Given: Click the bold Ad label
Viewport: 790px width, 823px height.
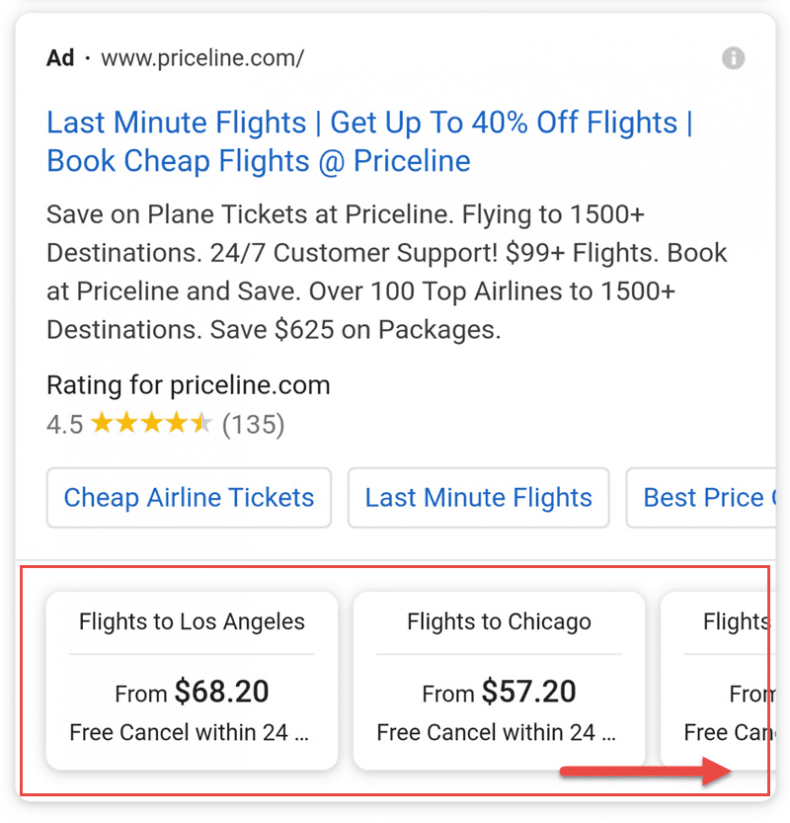Looking at the screenshot, I should click(x=60, y=58).
